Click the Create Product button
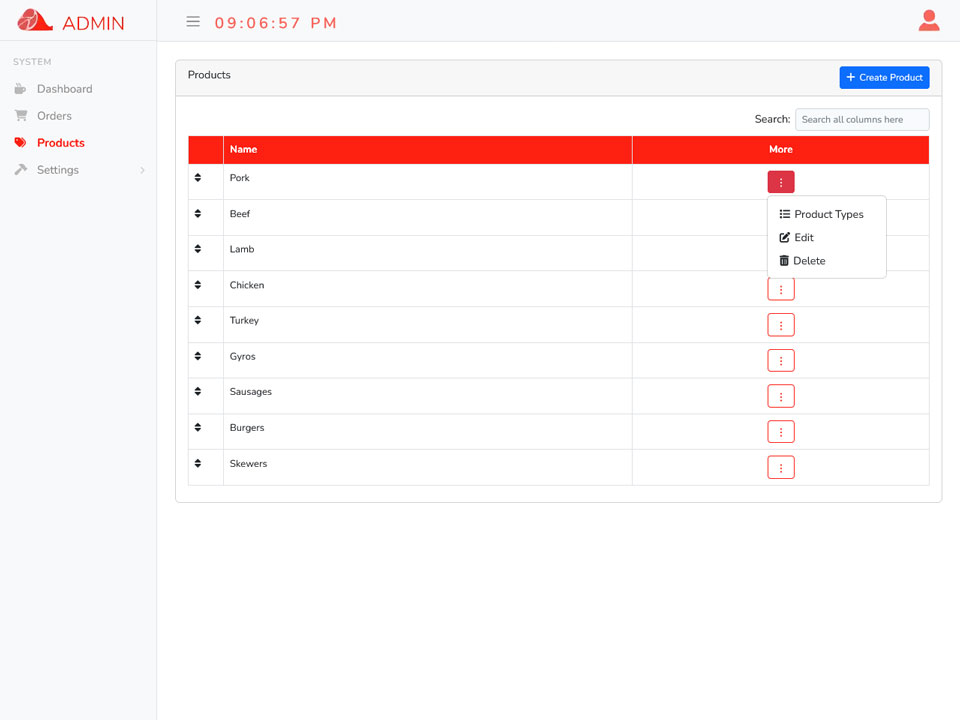The height and width of the screenshot is (720, 960). 884,77
